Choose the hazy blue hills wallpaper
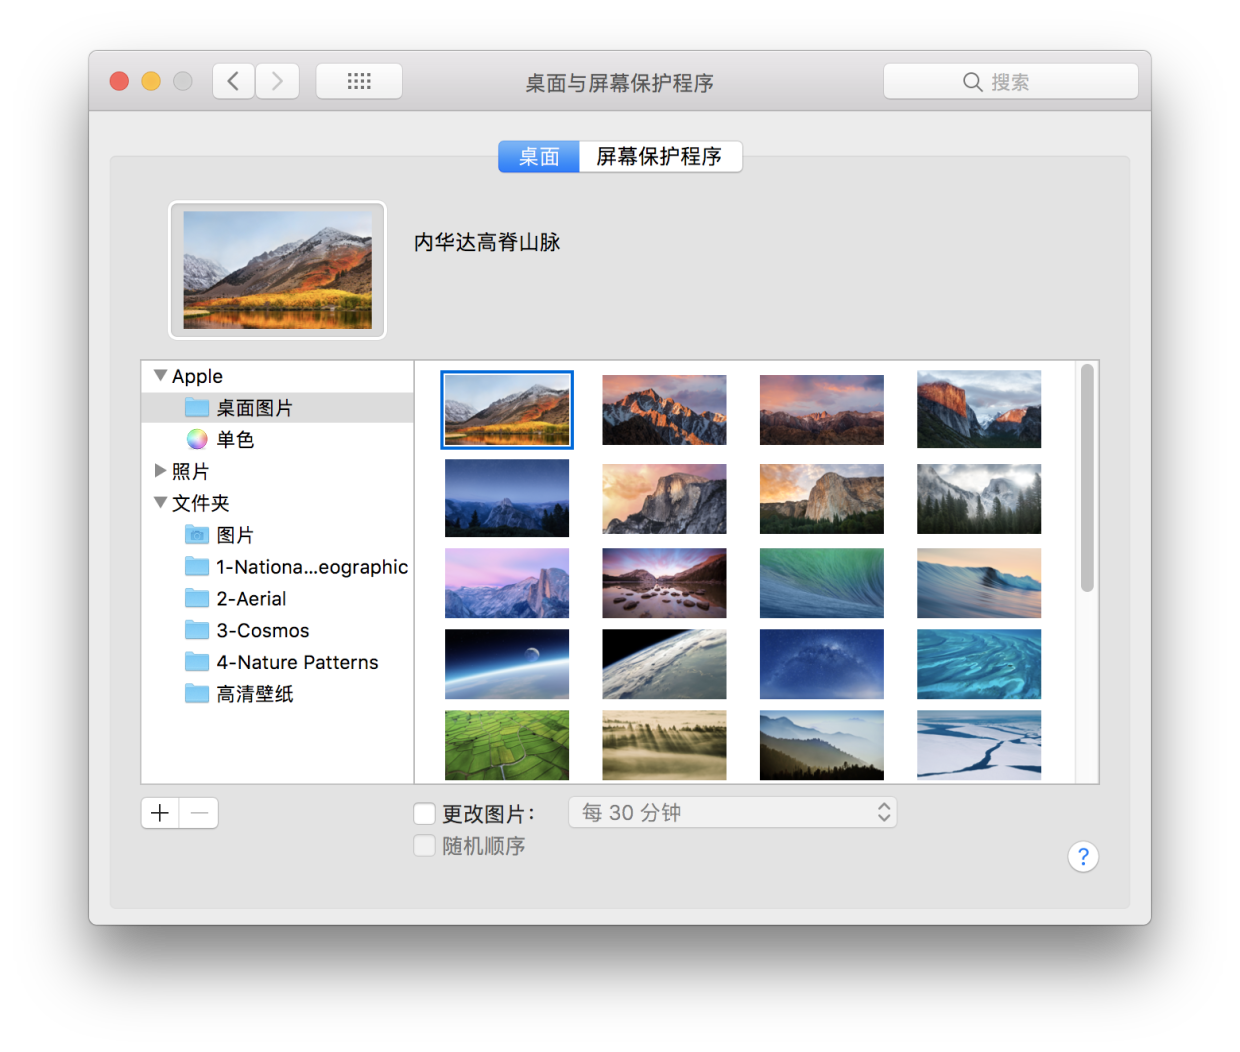 pyautogui.click(x=822, y=745)
